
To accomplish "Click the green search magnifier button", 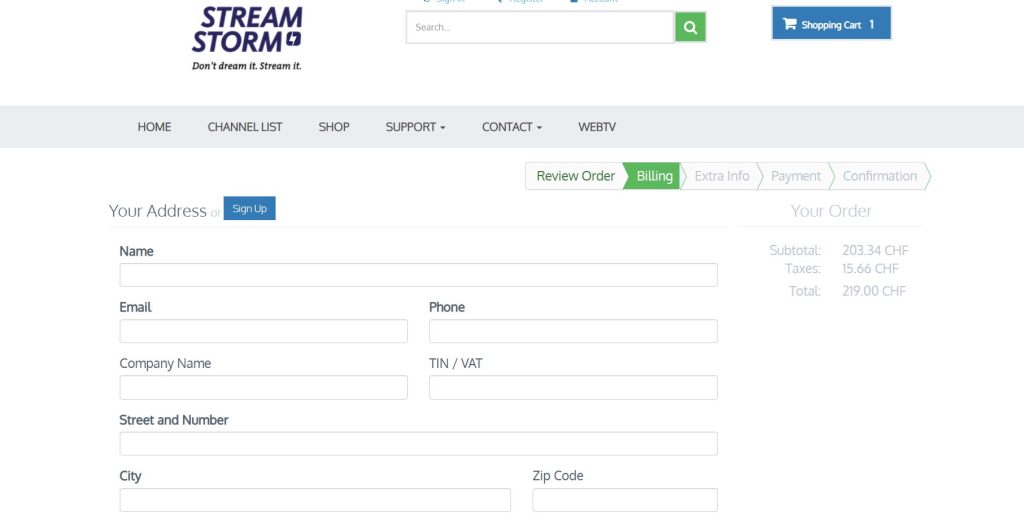I will 690,27.
